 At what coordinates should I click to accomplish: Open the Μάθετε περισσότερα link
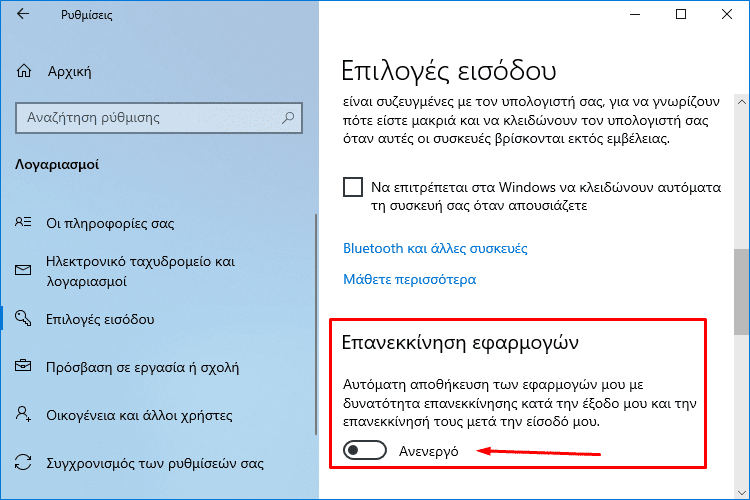(x=409, y=279)
